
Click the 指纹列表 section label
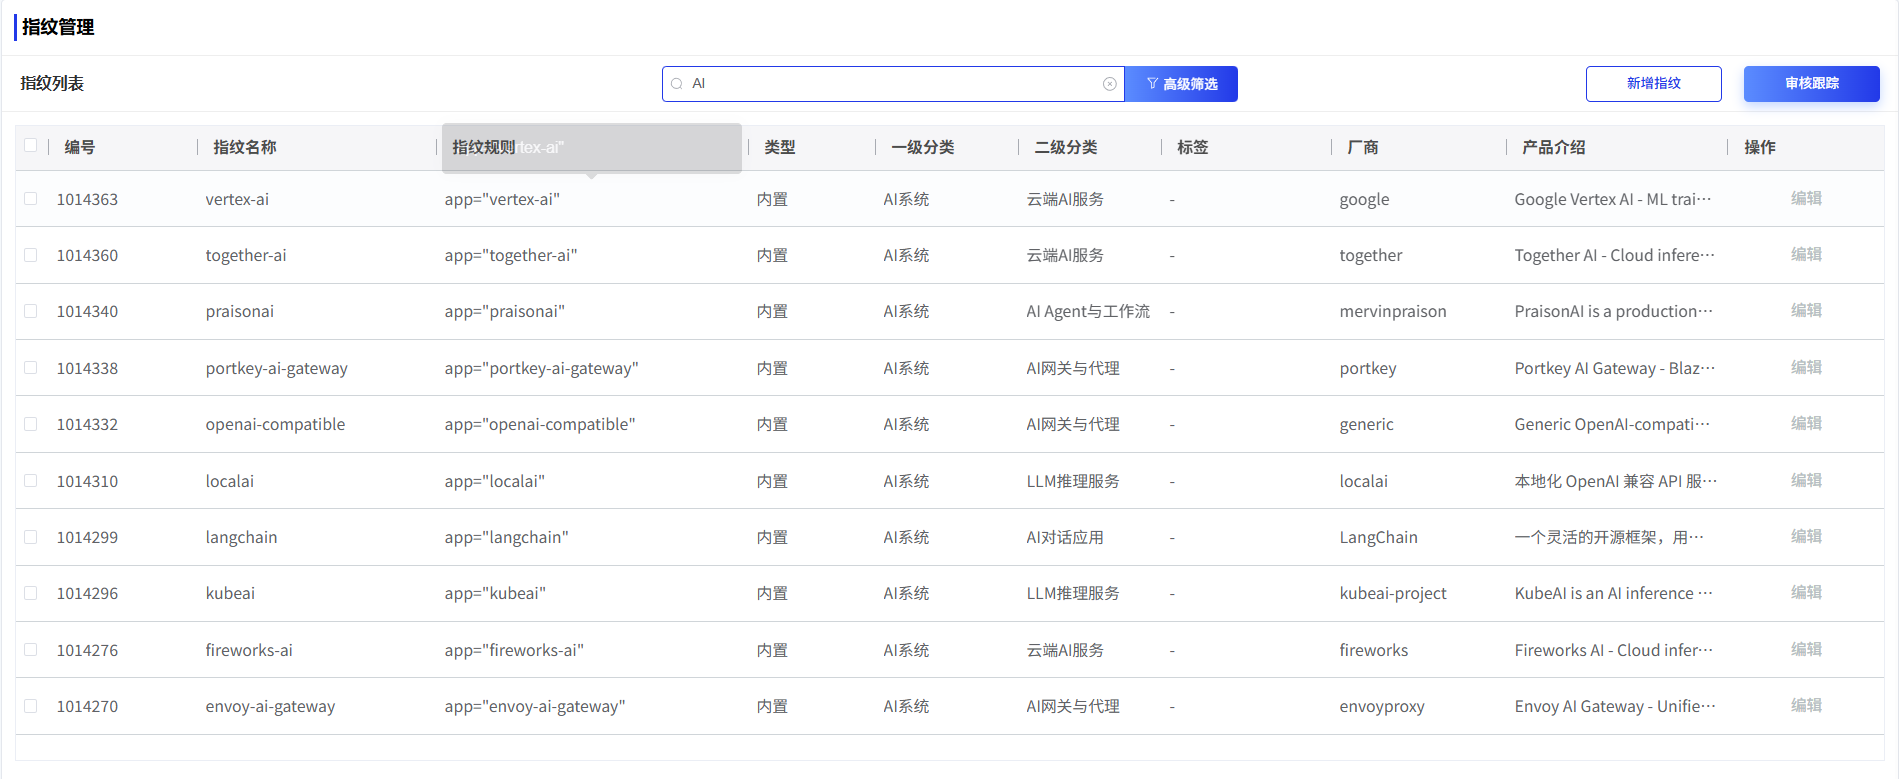tap(52, 83)
